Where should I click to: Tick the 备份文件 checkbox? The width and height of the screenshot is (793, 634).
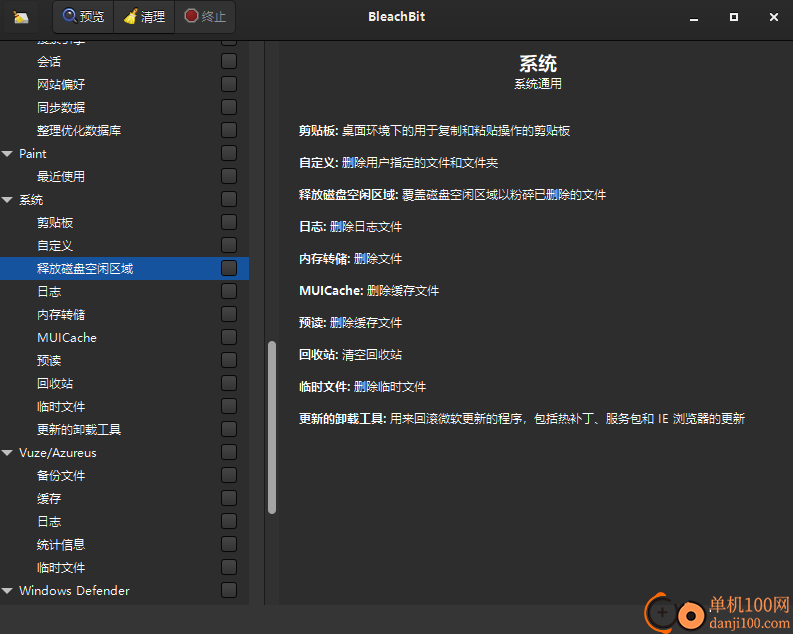(x=229, y=475)
